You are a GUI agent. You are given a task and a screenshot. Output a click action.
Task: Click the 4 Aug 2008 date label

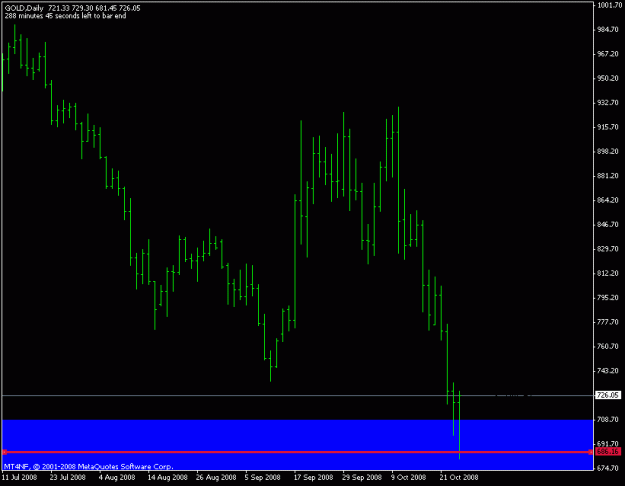coord(117,477)
